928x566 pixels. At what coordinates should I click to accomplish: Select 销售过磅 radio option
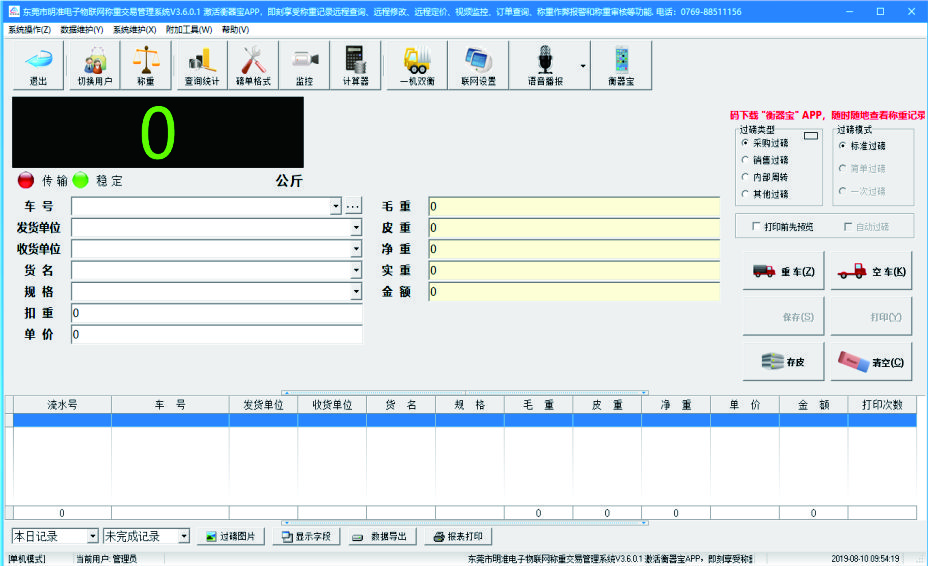765,160
